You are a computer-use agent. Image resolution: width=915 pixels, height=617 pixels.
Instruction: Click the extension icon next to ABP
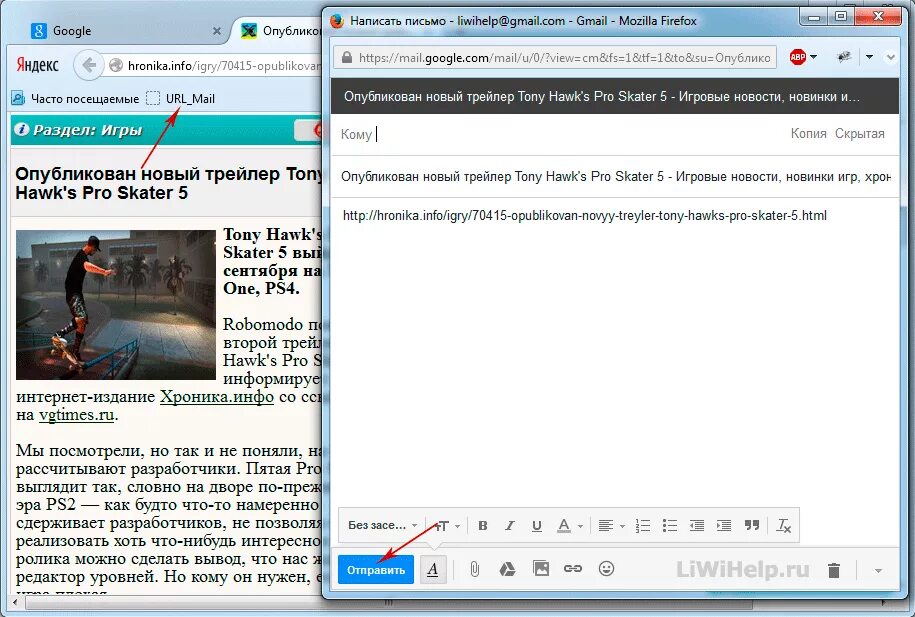coord(843,57)
